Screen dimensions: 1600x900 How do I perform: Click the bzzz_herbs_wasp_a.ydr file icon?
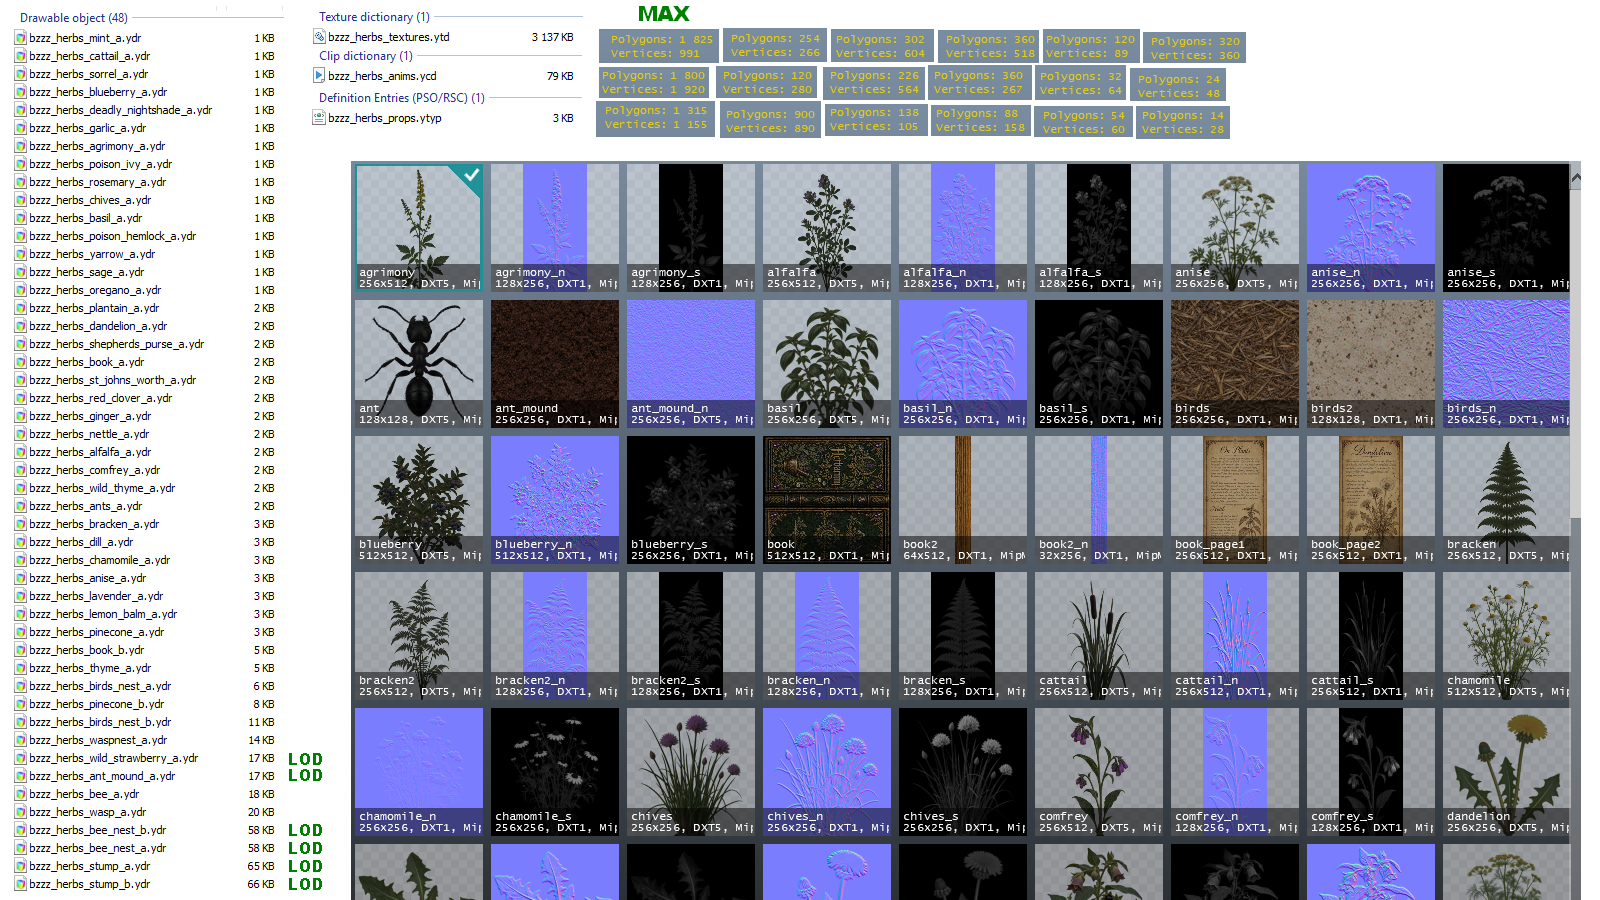tap(20, 812)
